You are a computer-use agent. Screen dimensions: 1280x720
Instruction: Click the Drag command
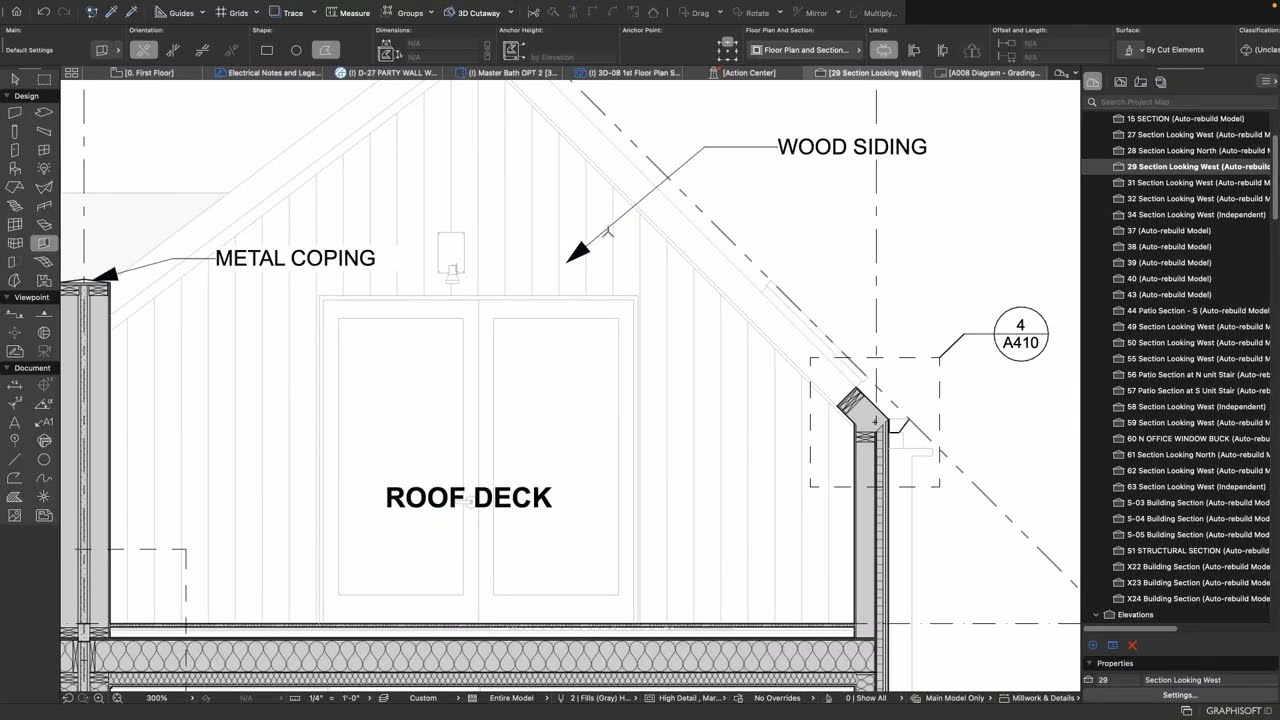[x=693, y=13]
